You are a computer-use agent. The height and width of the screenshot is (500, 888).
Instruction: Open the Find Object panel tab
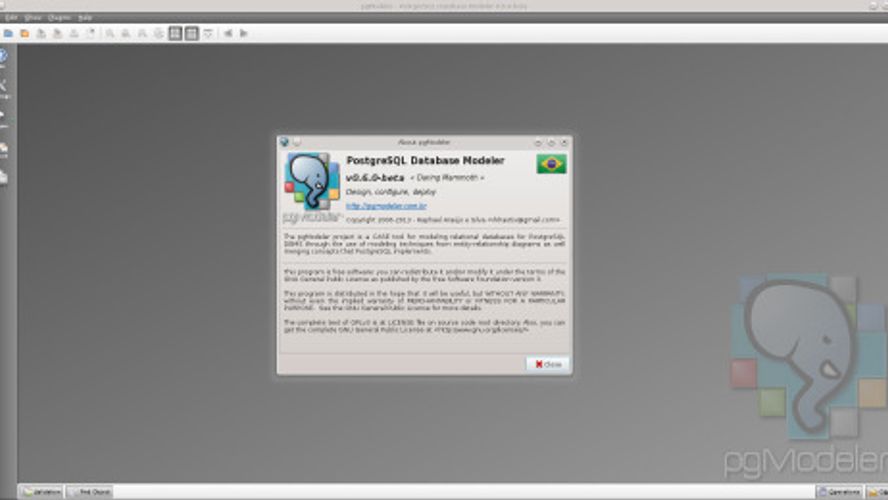89,492
